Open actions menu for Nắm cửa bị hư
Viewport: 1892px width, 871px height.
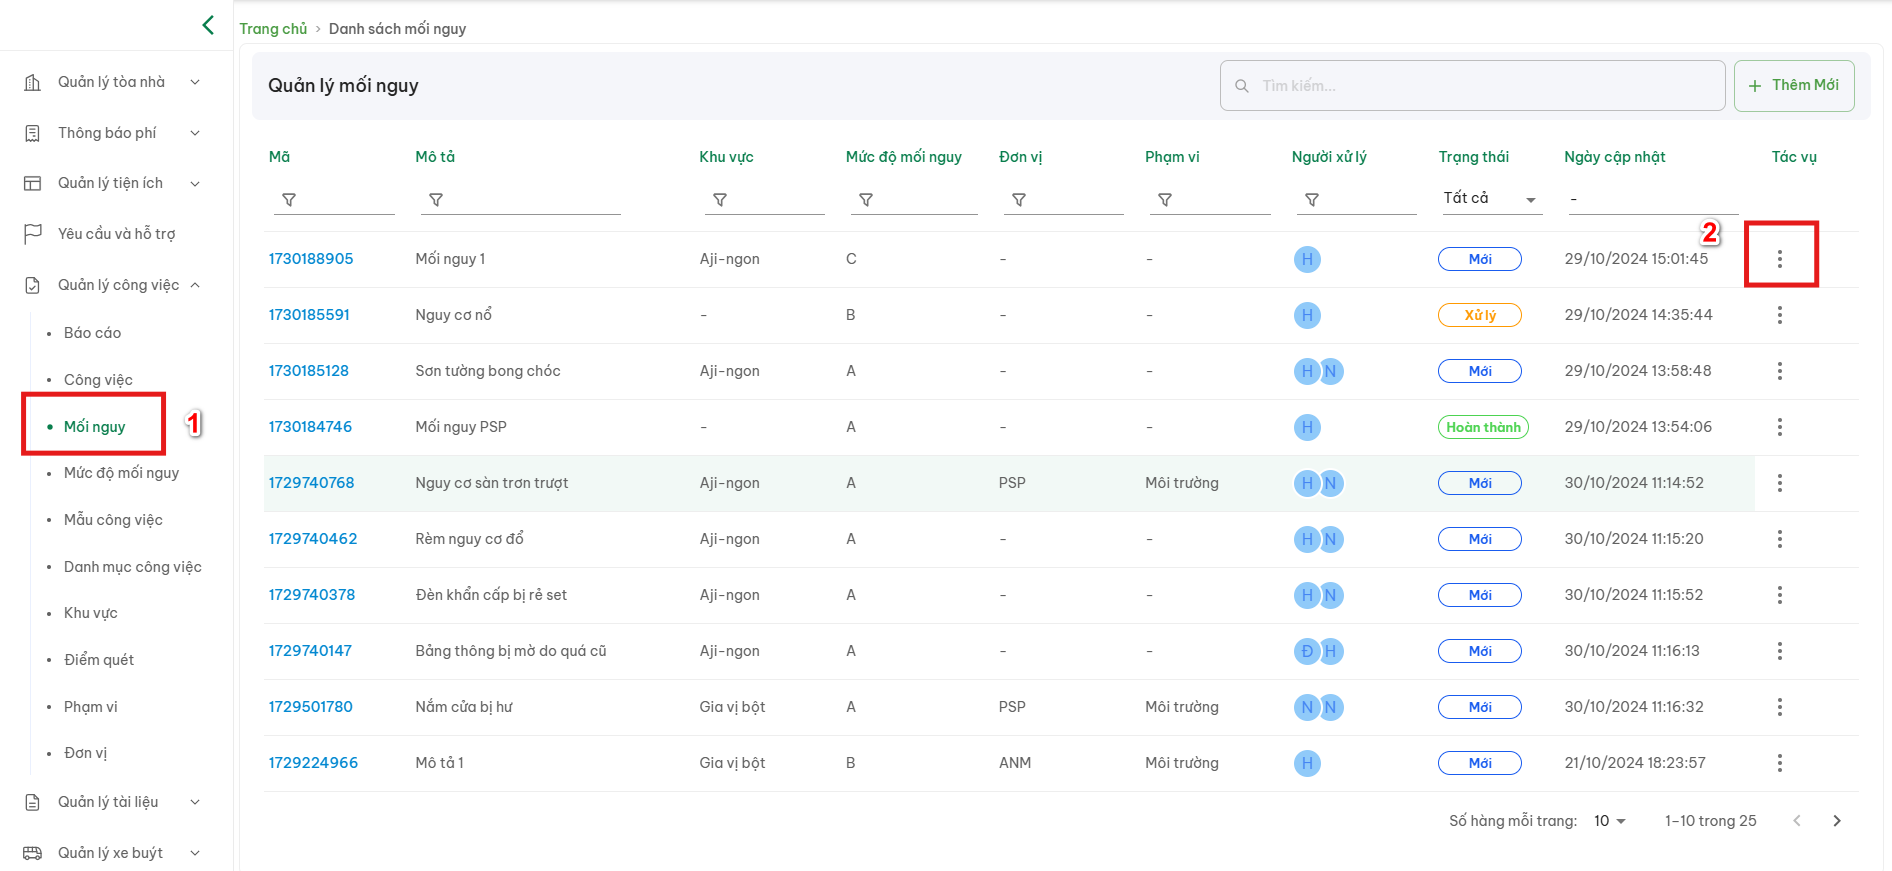coord(1780,707)
